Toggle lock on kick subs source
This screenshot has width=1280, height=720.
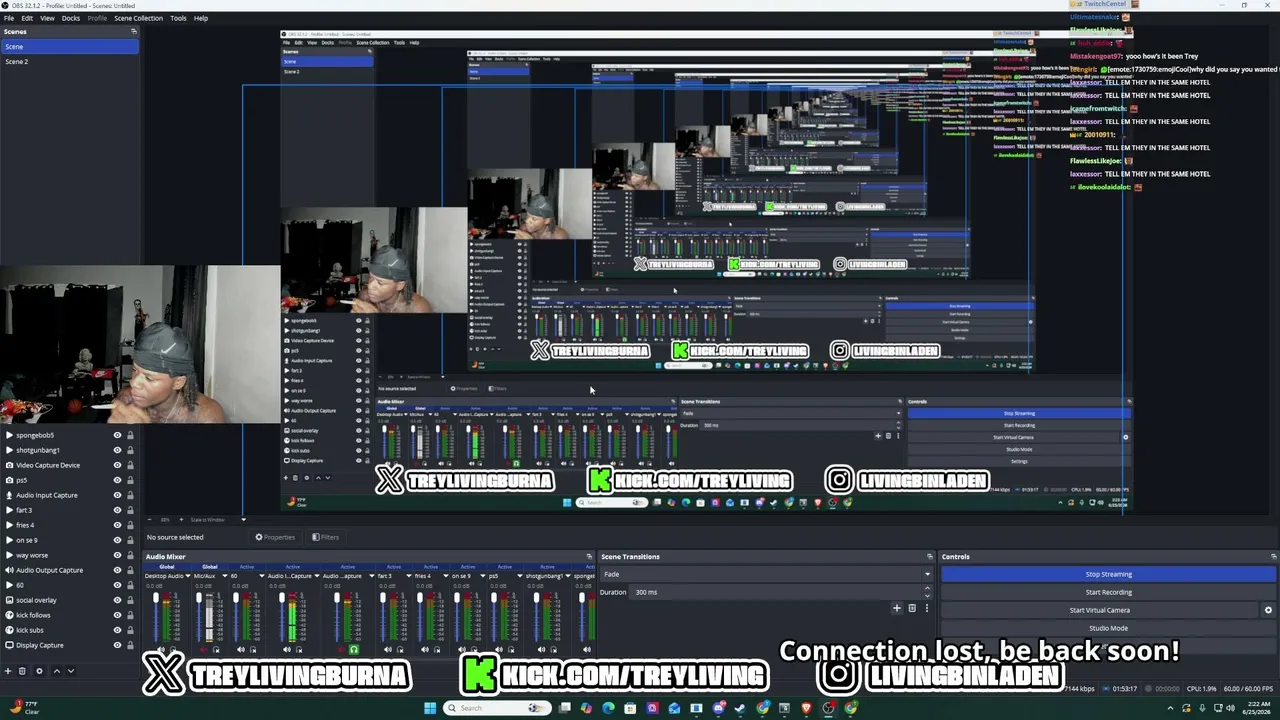pos(130,630)
